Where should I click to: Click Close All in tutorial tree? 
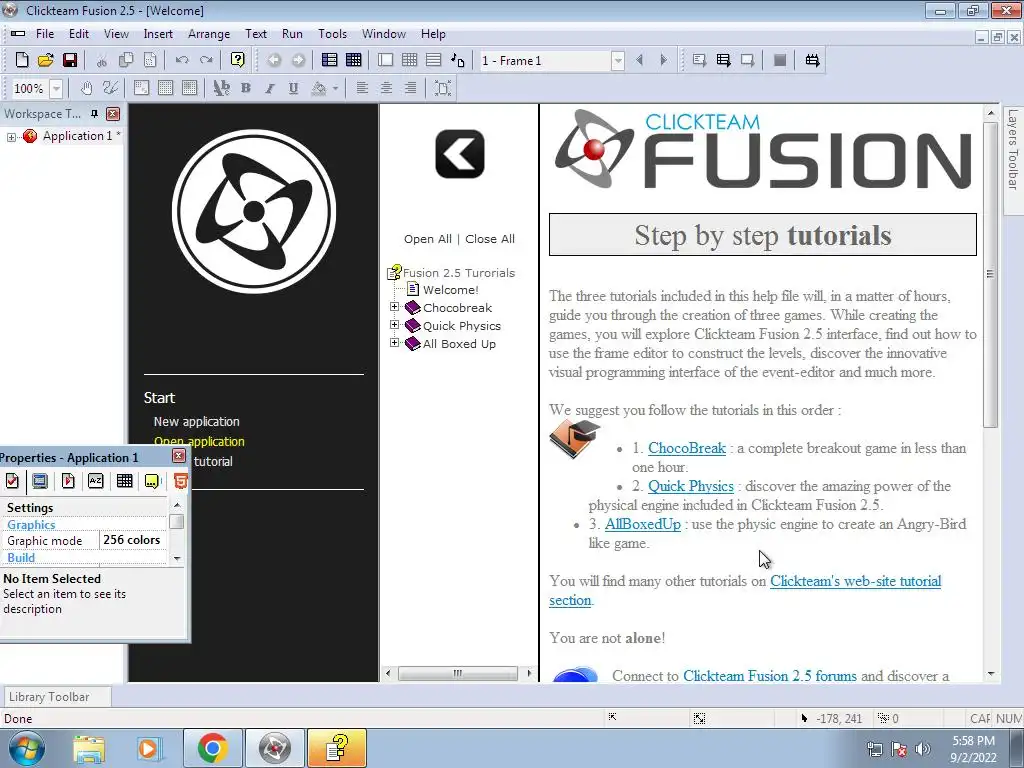pyautogui.click(x=490, y=239)
